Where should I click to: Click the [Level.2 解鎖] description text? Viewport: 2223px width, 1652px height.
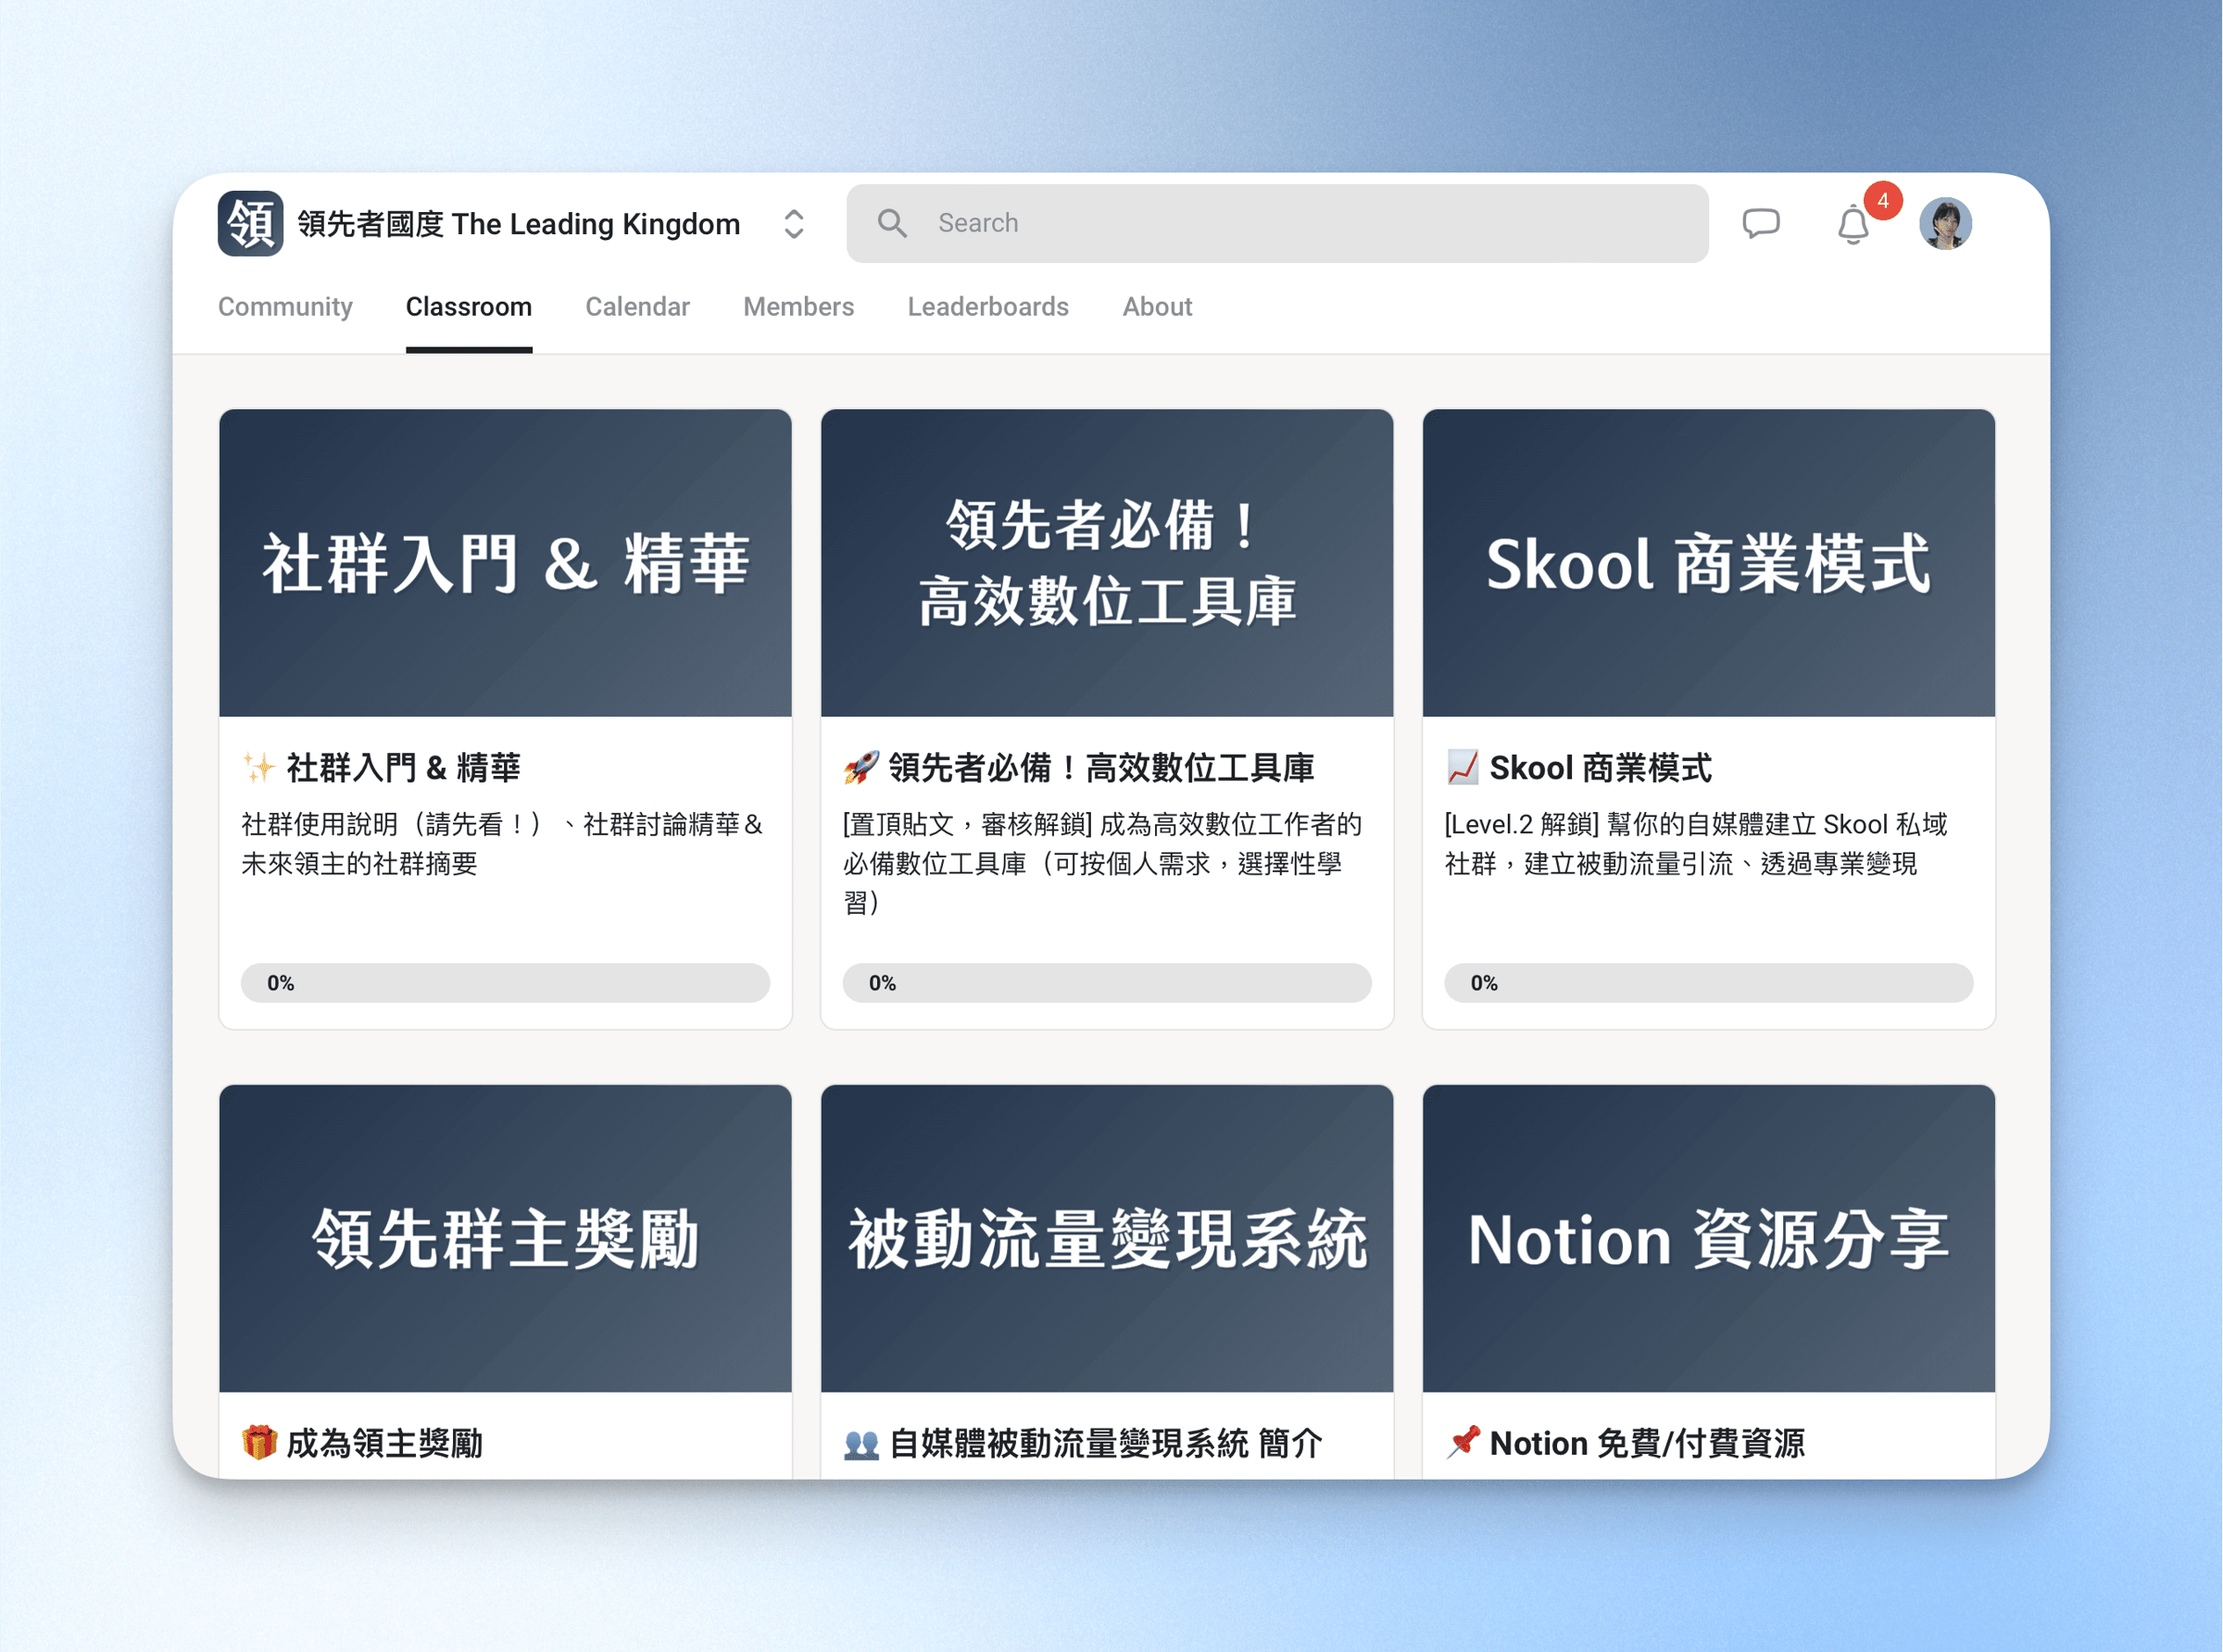[x=1696, y=843]
